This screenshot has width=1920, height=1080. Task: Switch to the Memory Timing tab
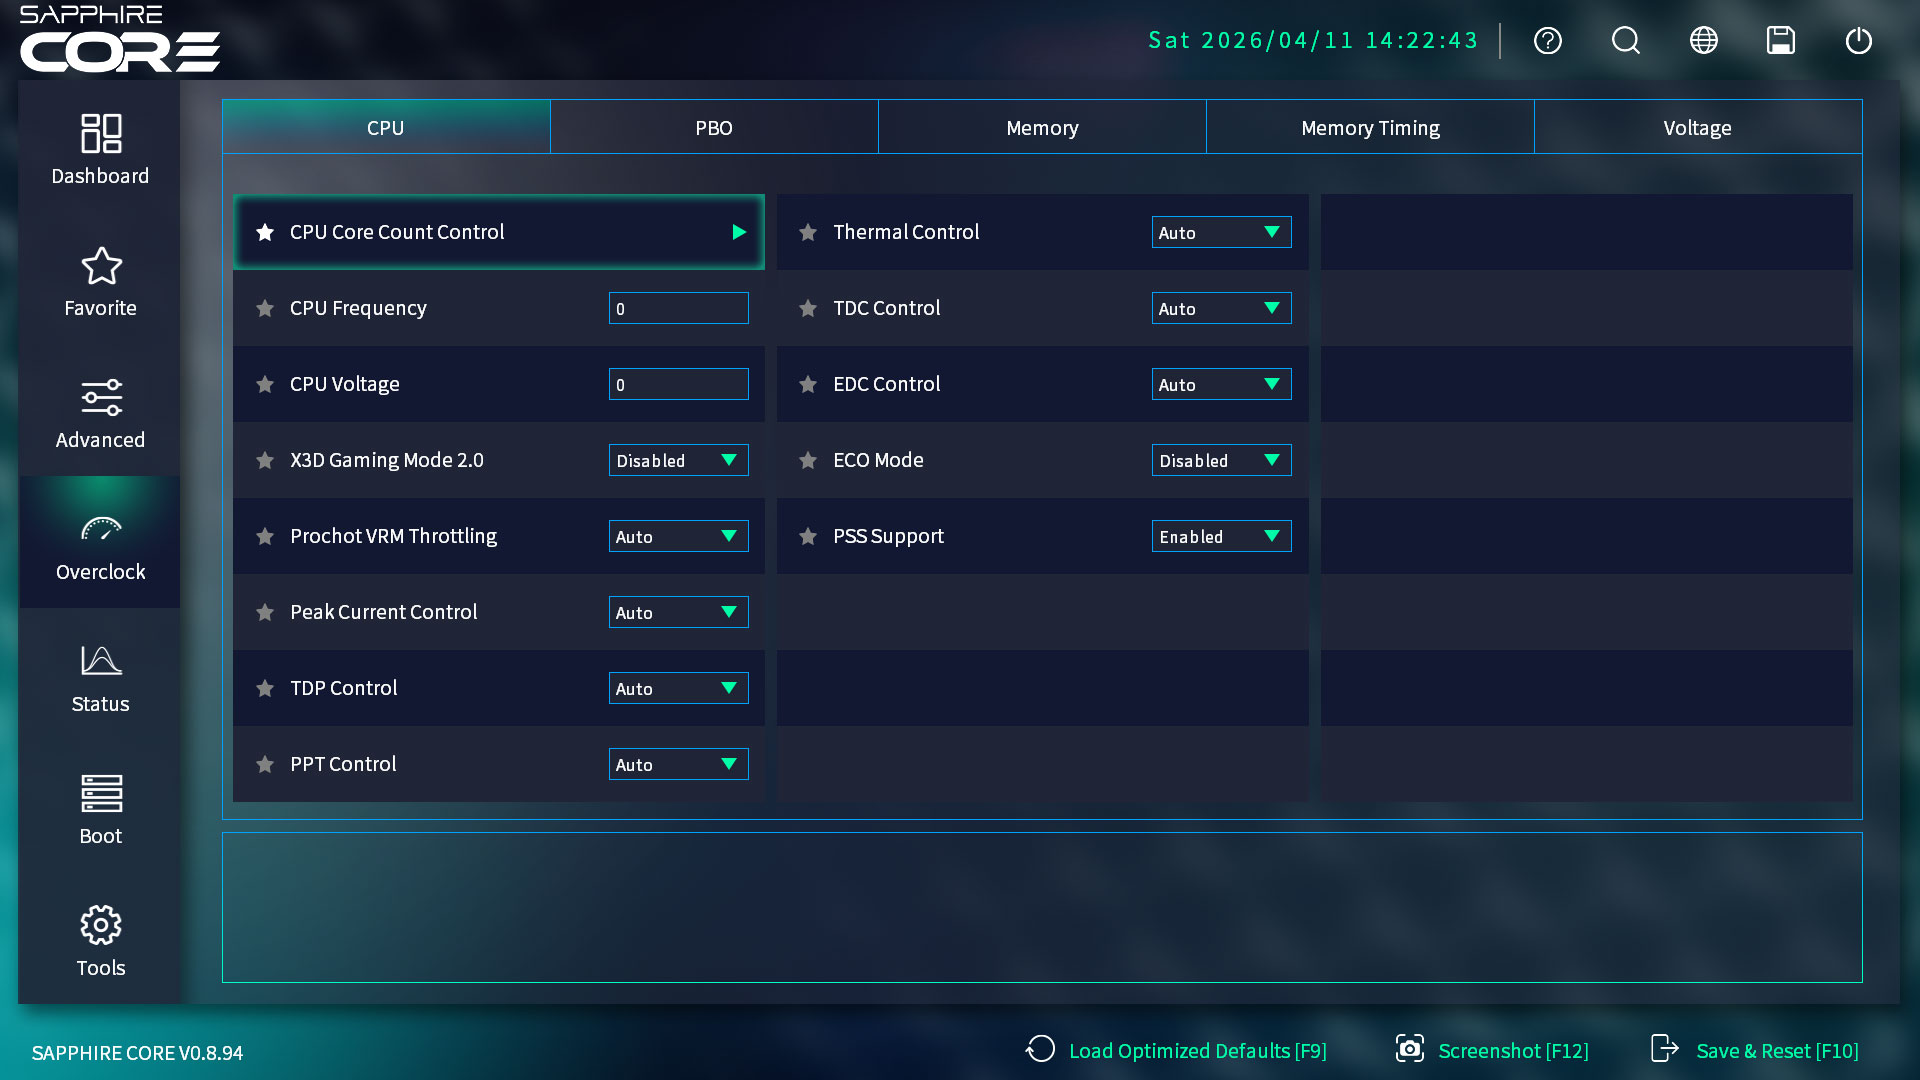click(x=1370, y=128)
